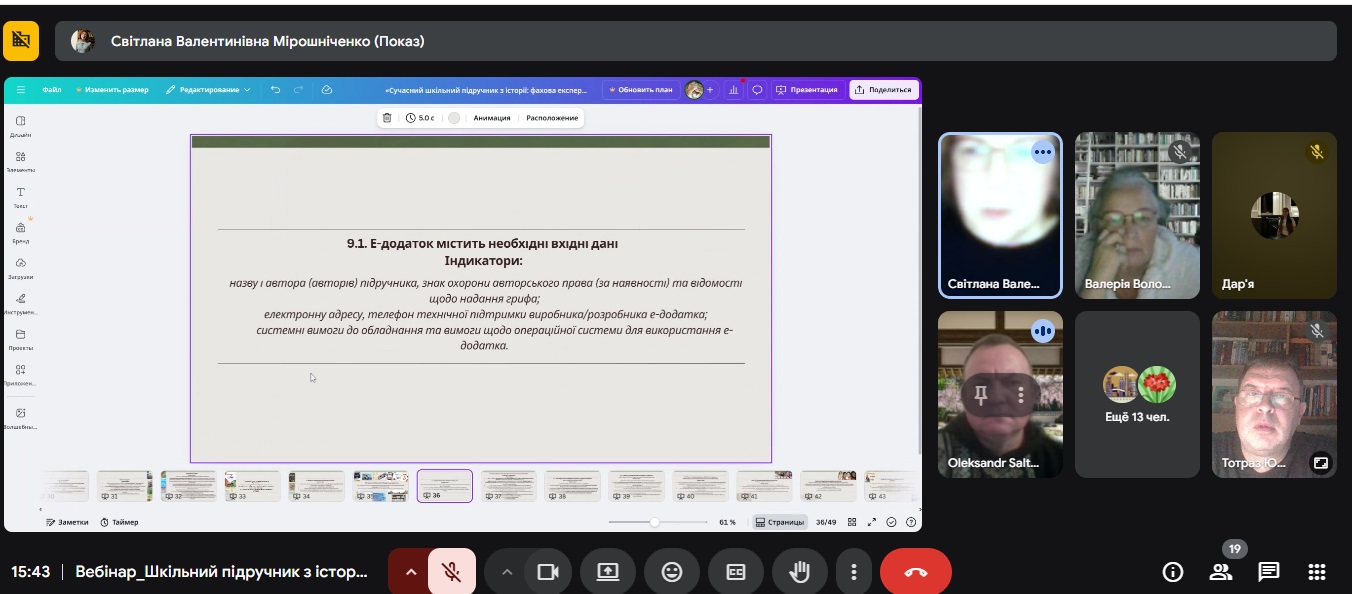This screenshot has height=594, width=1352.
Task: Toggle the camera on or off
Action: pyautogui.click(x=547, y=572)
